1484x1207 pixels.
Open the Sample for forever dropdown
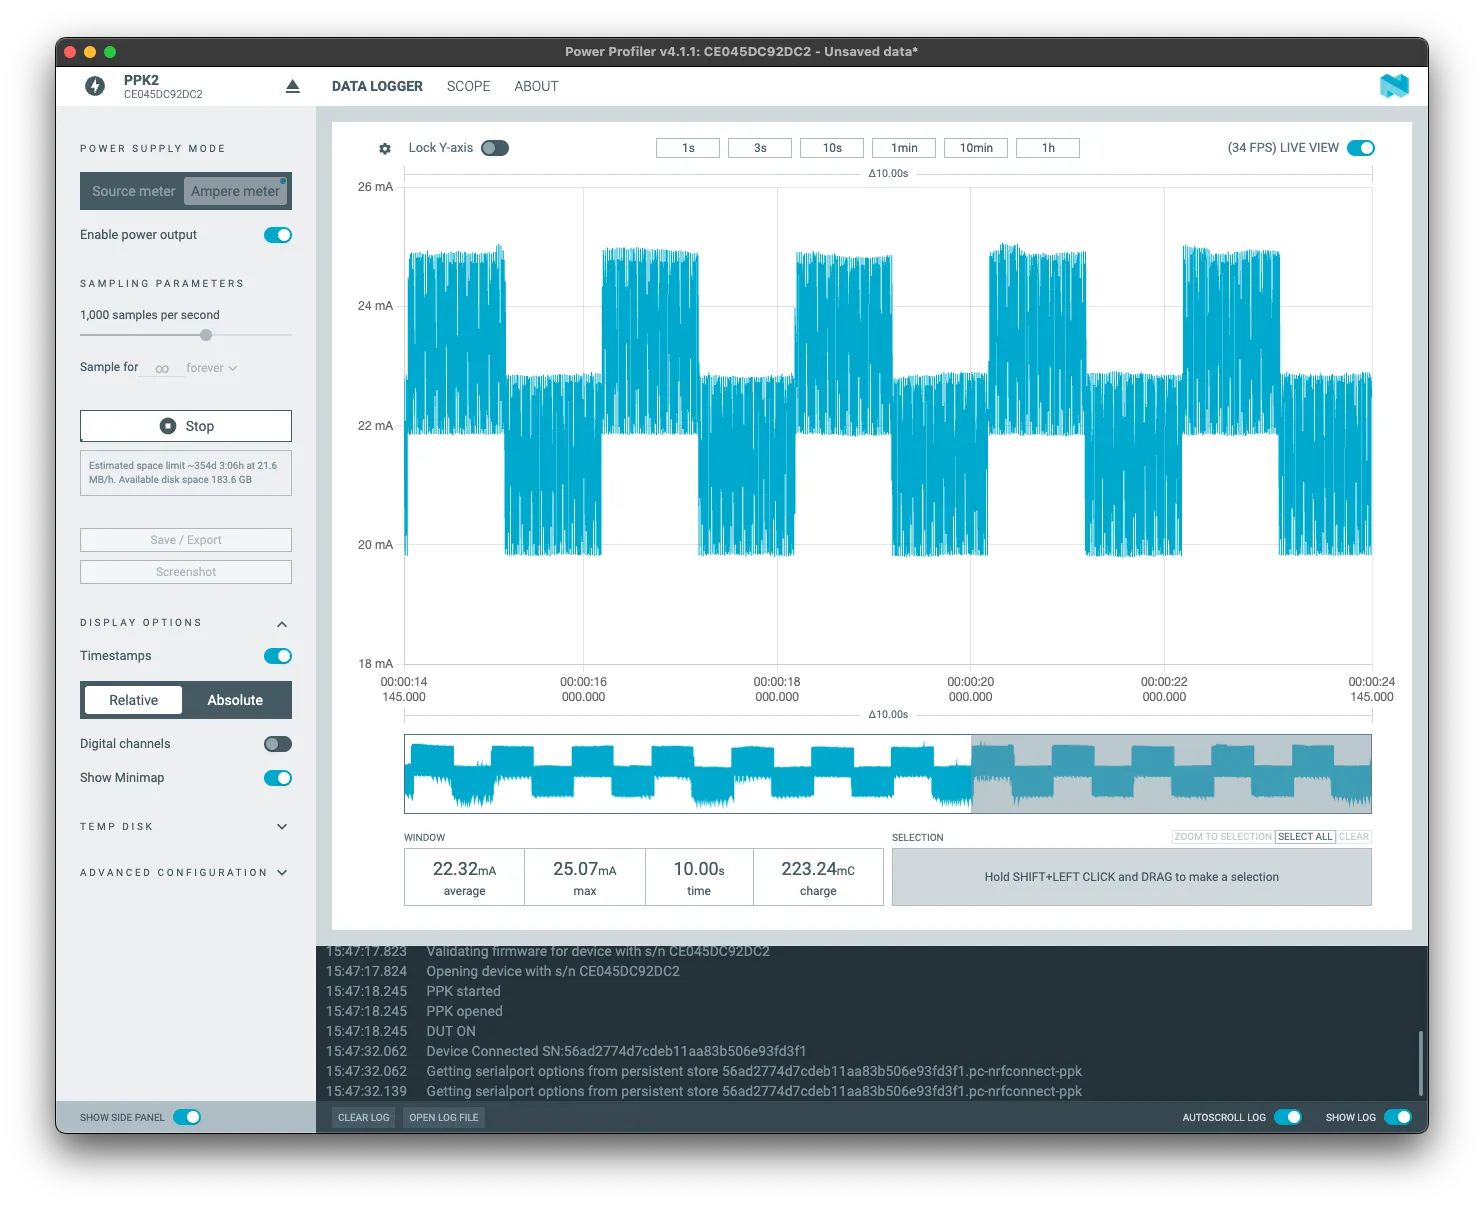(211, 368)
